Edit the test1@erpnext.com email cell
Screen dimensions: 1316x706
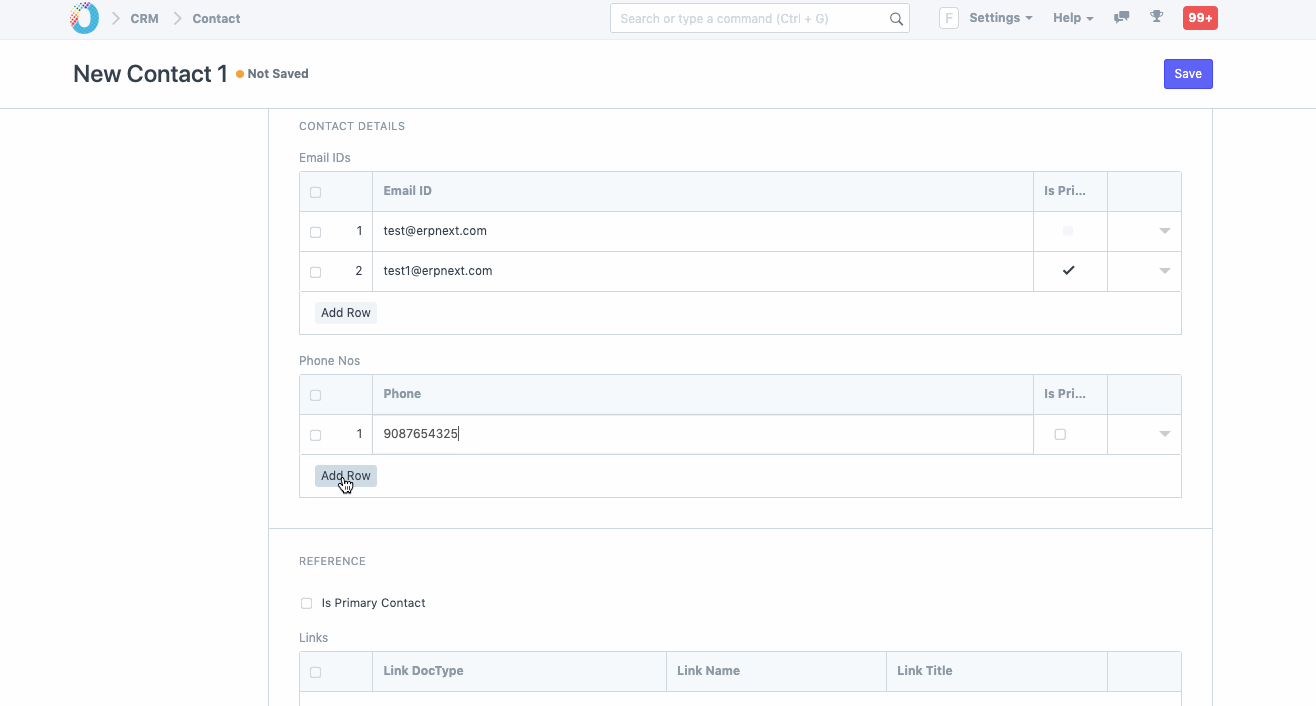click(703, 271)
